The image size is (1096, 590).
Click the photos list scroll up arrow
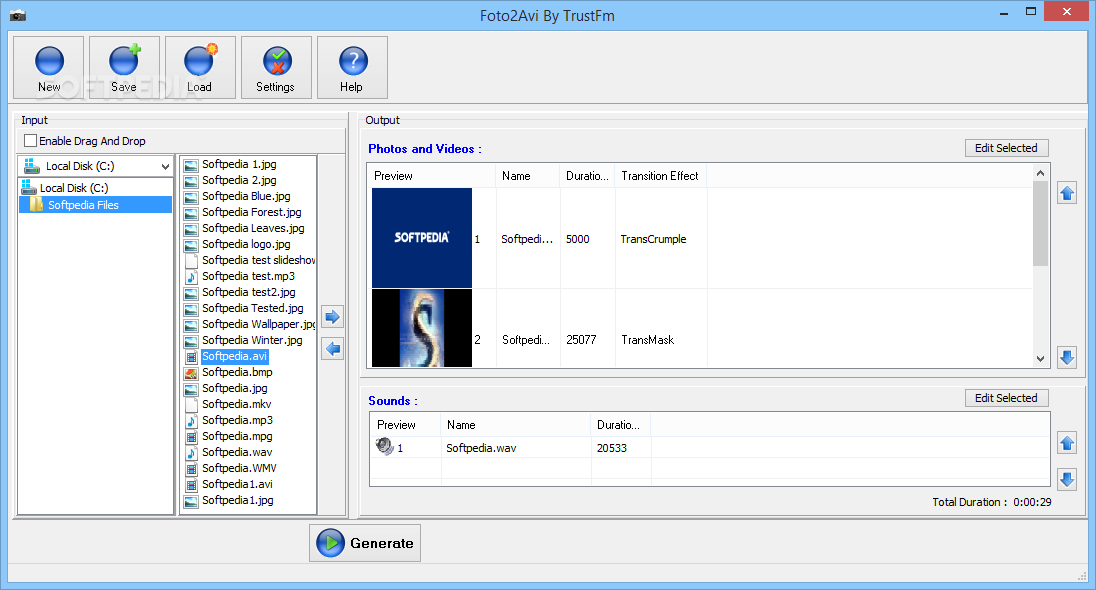pos(1040,173)
